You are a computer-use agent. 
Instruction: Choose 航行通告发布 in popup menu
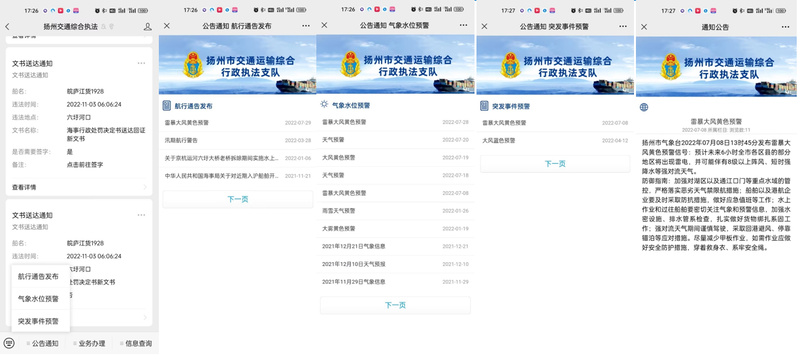[x=38, y=276]
